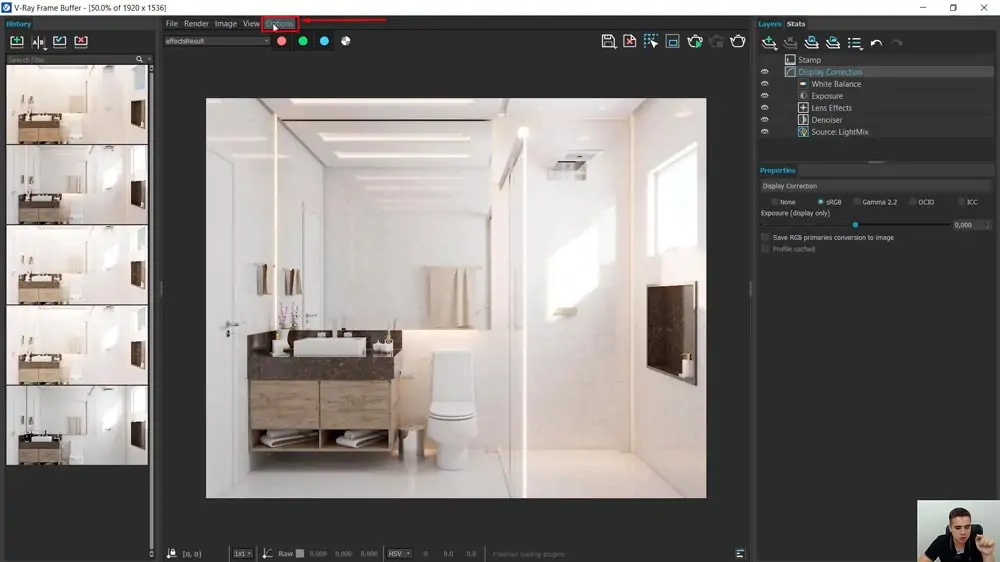Image resolution: width=1000 pixels, height=562 pixels.
Task: Undo the last layer action
Action: (x=876, y=43)
